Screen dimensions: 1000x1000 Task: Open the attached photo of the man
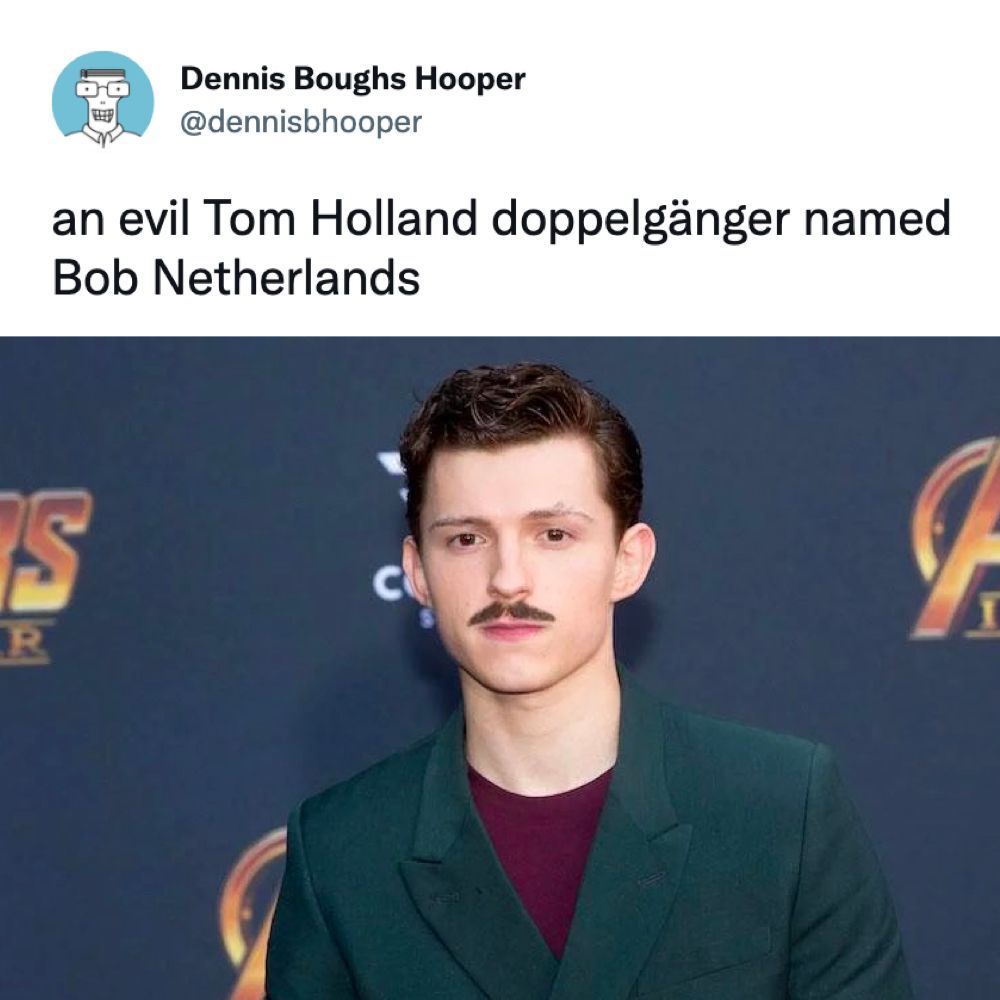tap(500, 668)
